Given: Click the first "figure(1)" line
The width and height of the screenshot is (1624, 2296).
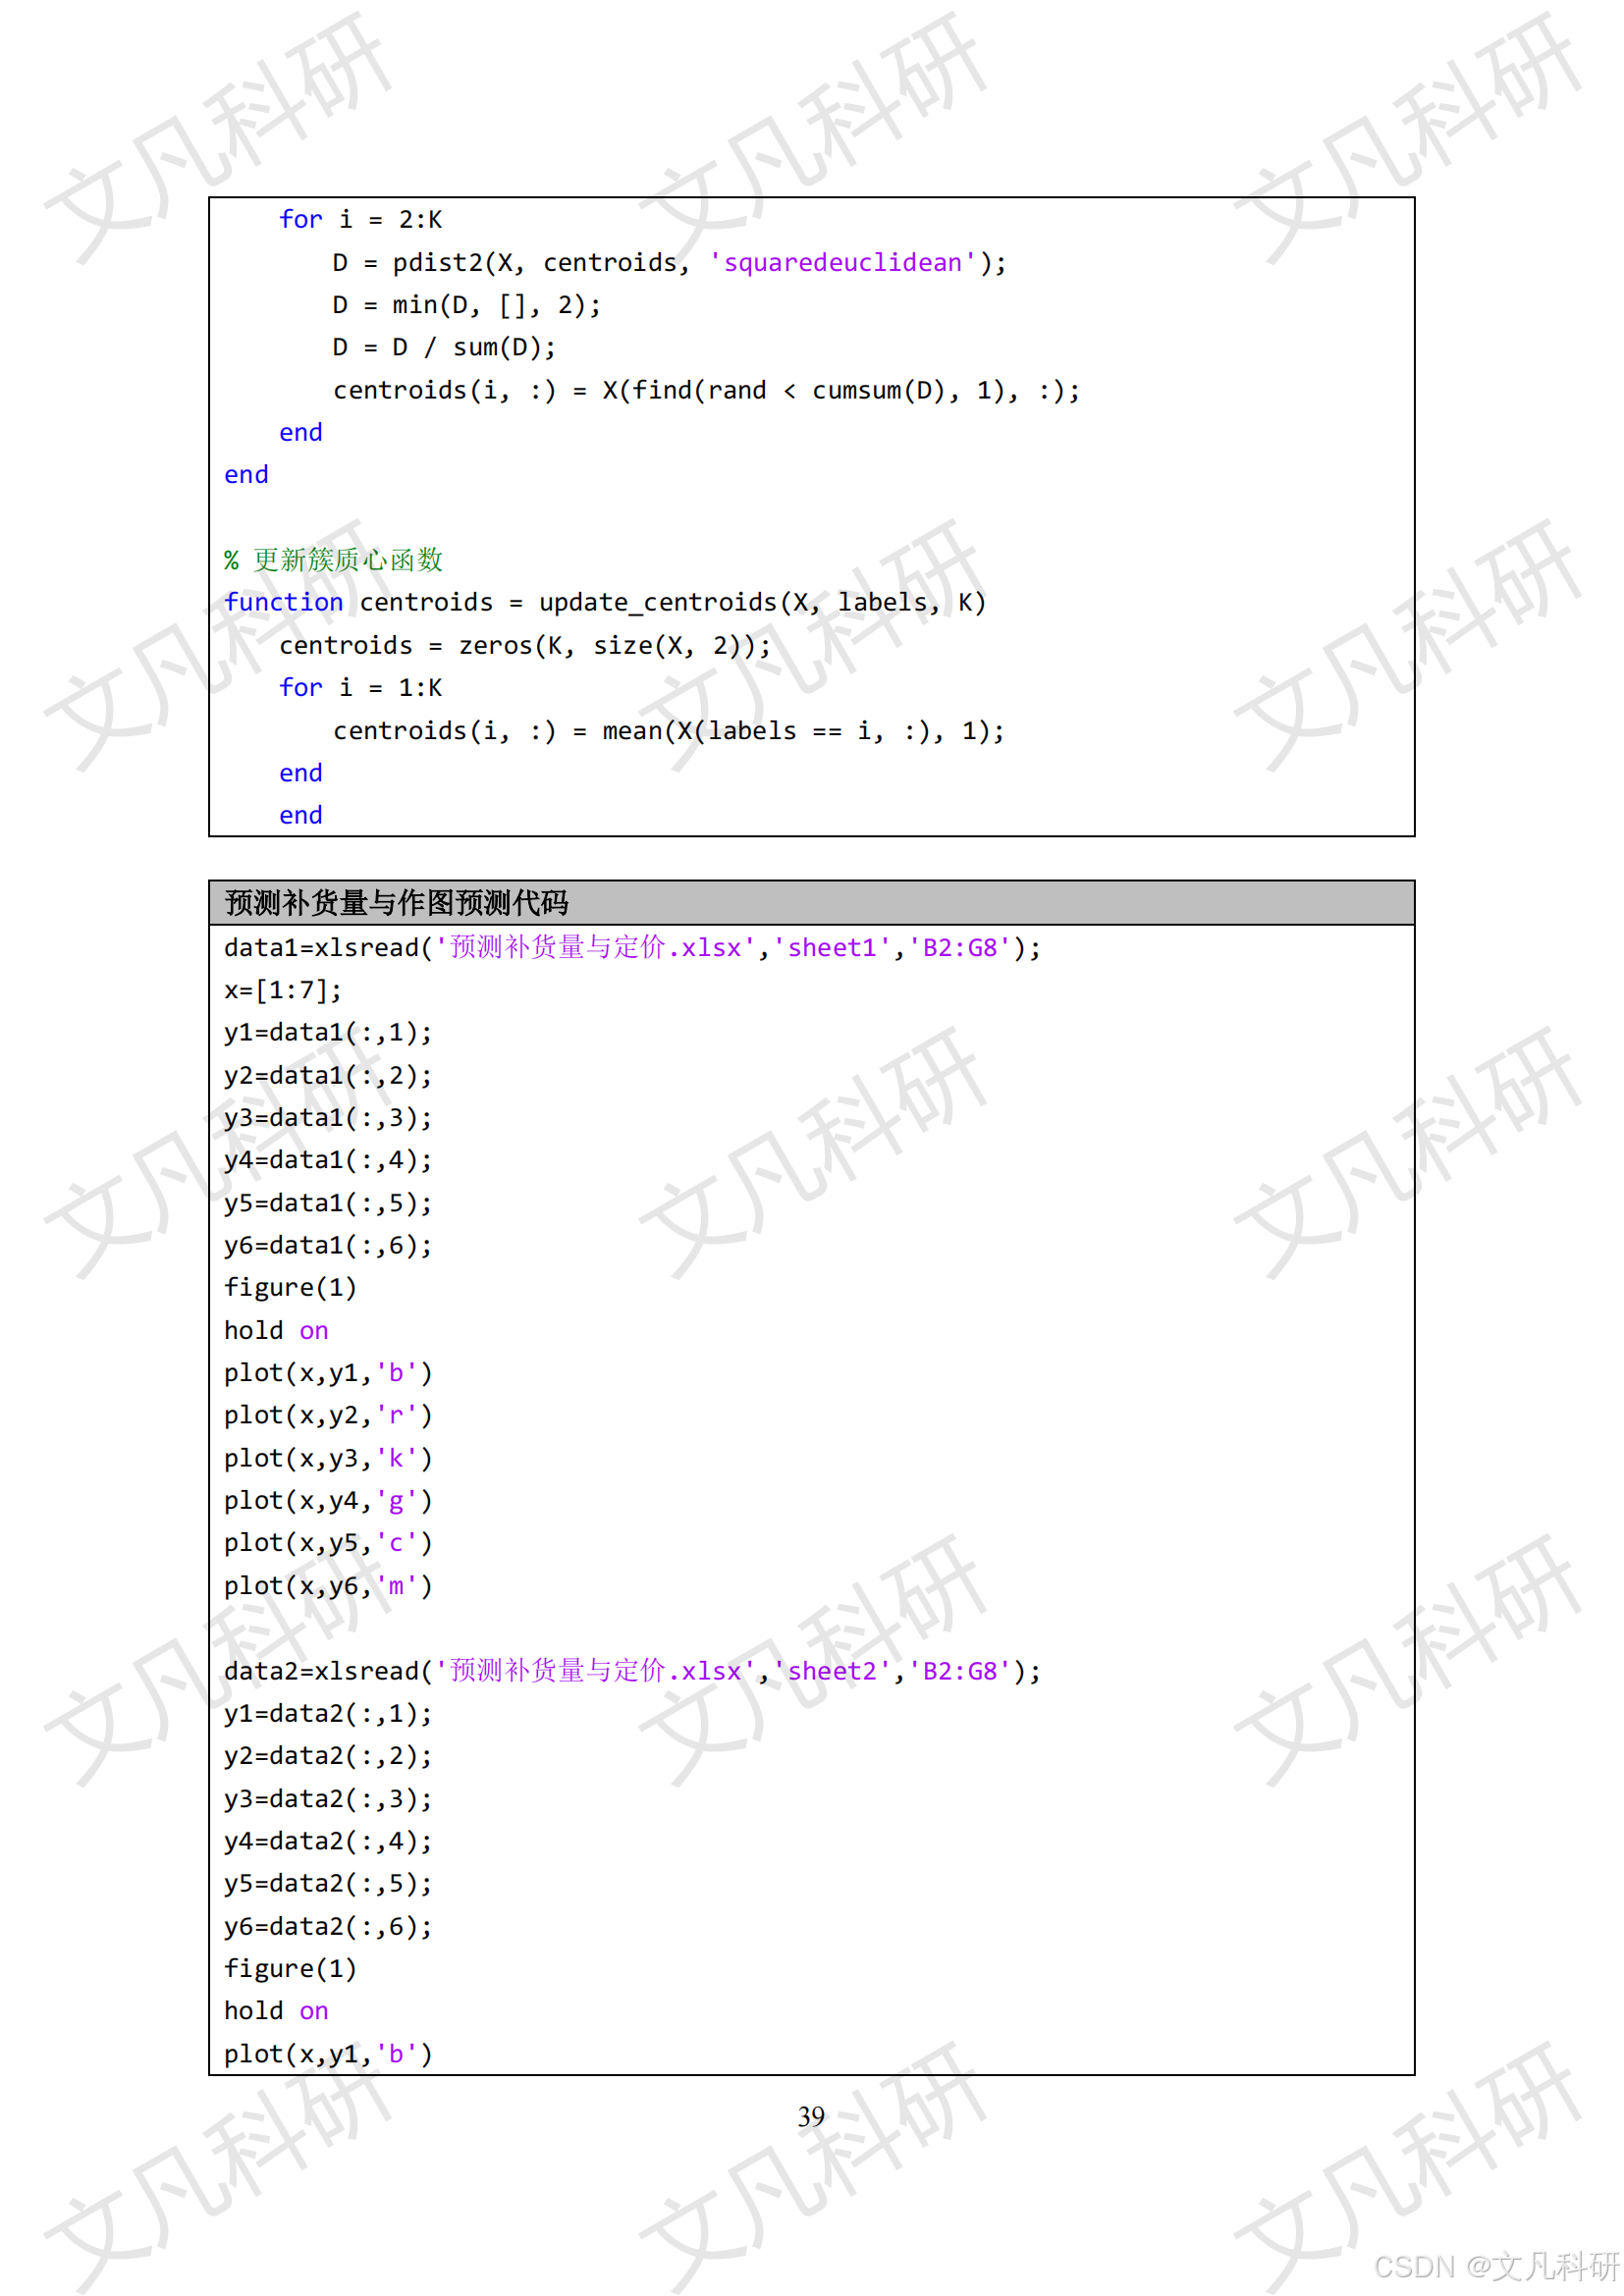Looking at the screenshot, I should pyautogui.click(x=290, y=1287).
